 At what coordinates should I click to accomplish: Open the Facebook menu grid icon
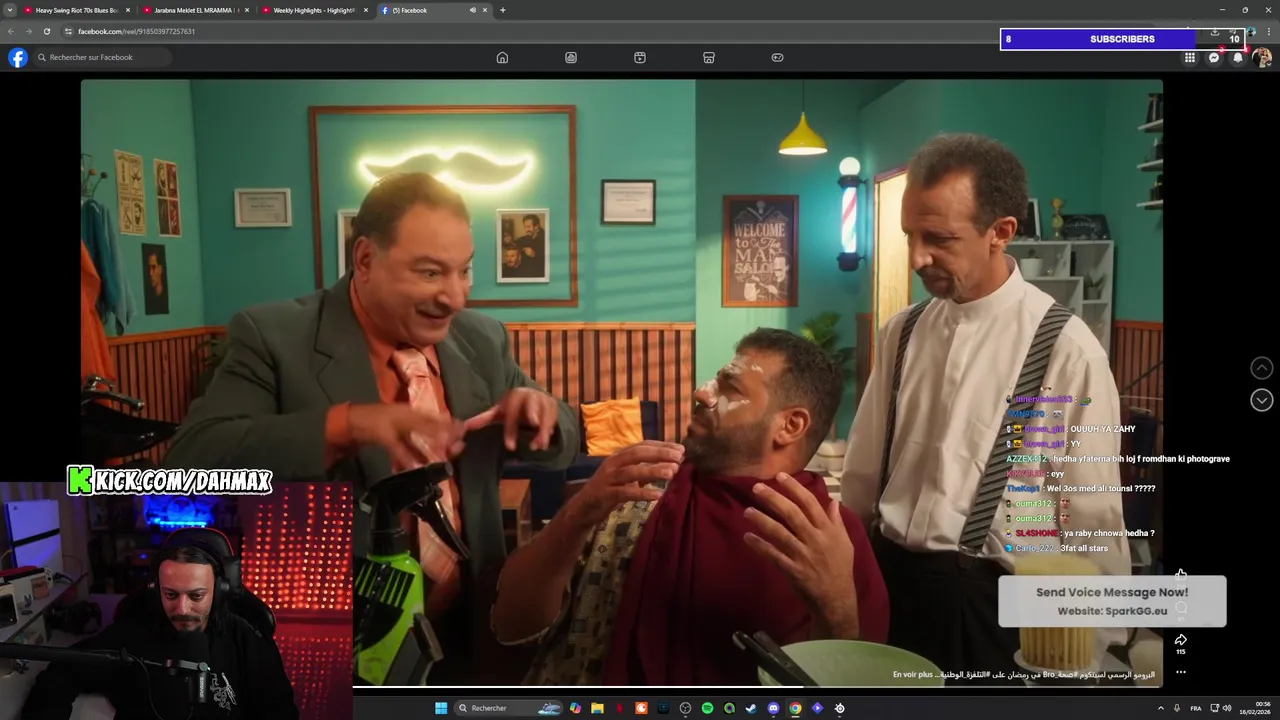click(x=1190, y=57)
